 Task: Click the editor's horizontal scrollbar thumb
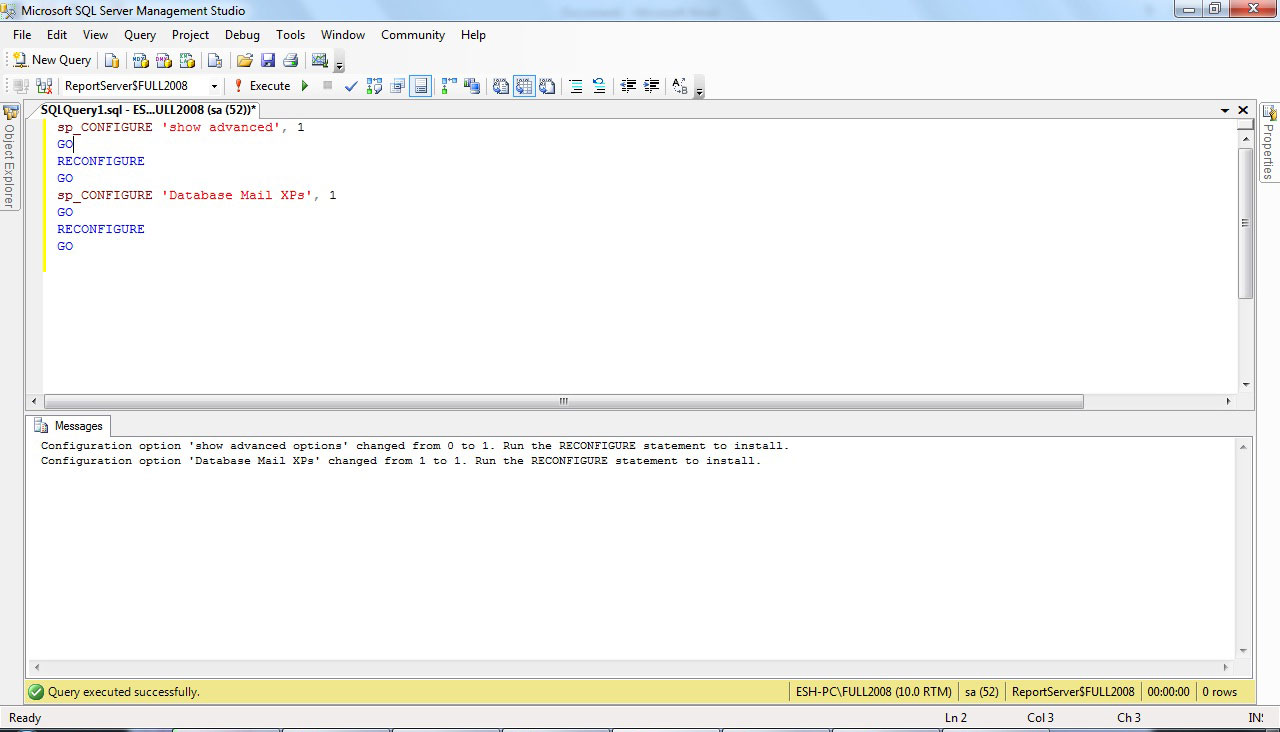[x=563, y=401]
